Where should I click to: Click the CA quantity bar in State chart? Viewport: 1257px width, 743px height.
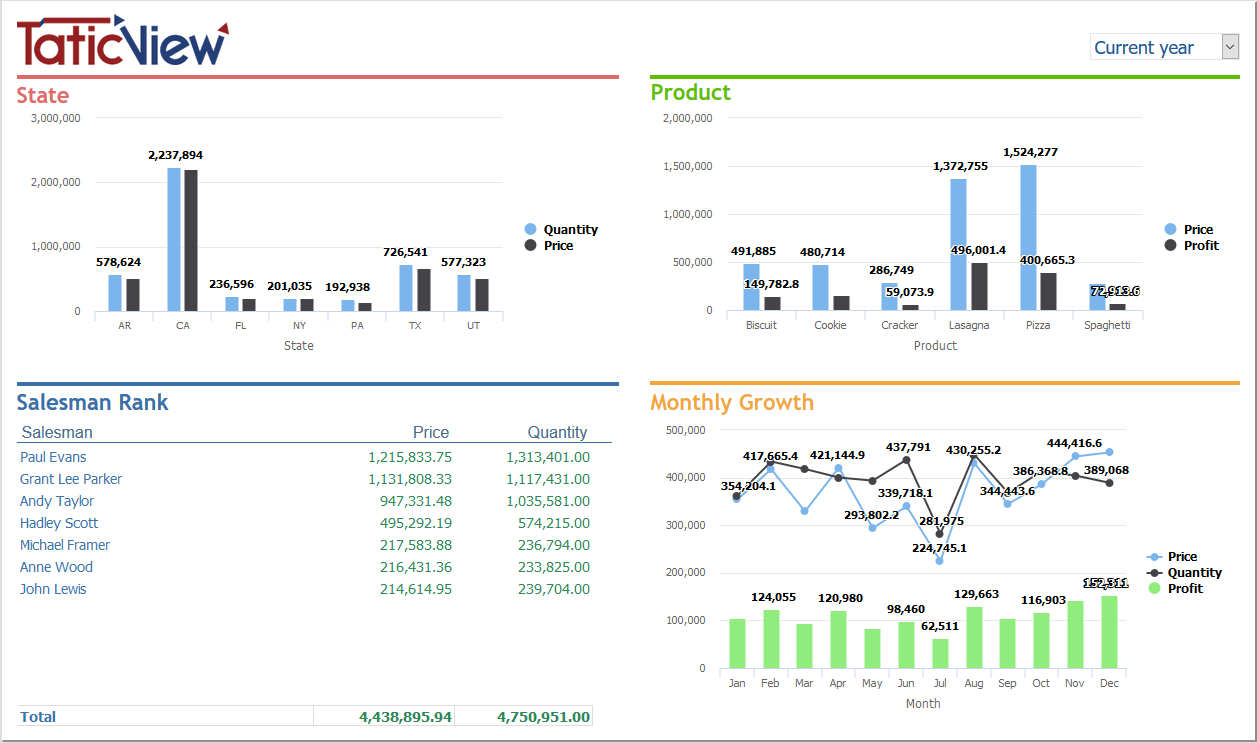[x=174, y=240]
